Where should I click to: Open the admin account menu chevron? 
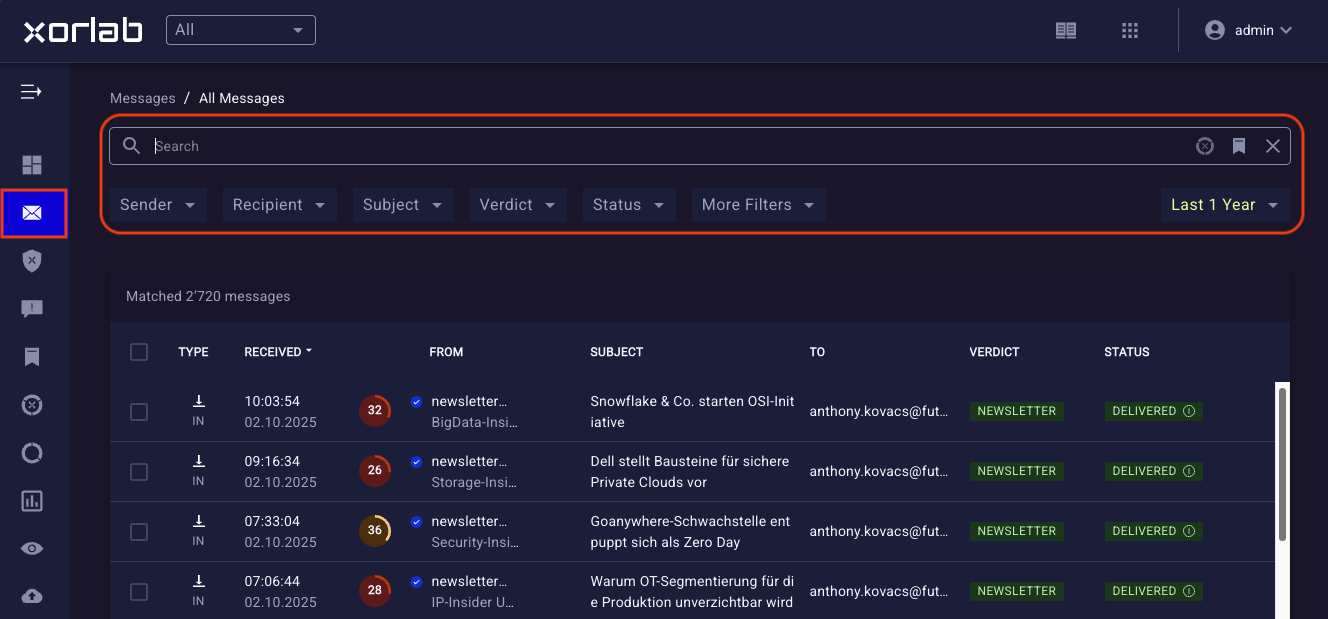tap(1286, 30)
